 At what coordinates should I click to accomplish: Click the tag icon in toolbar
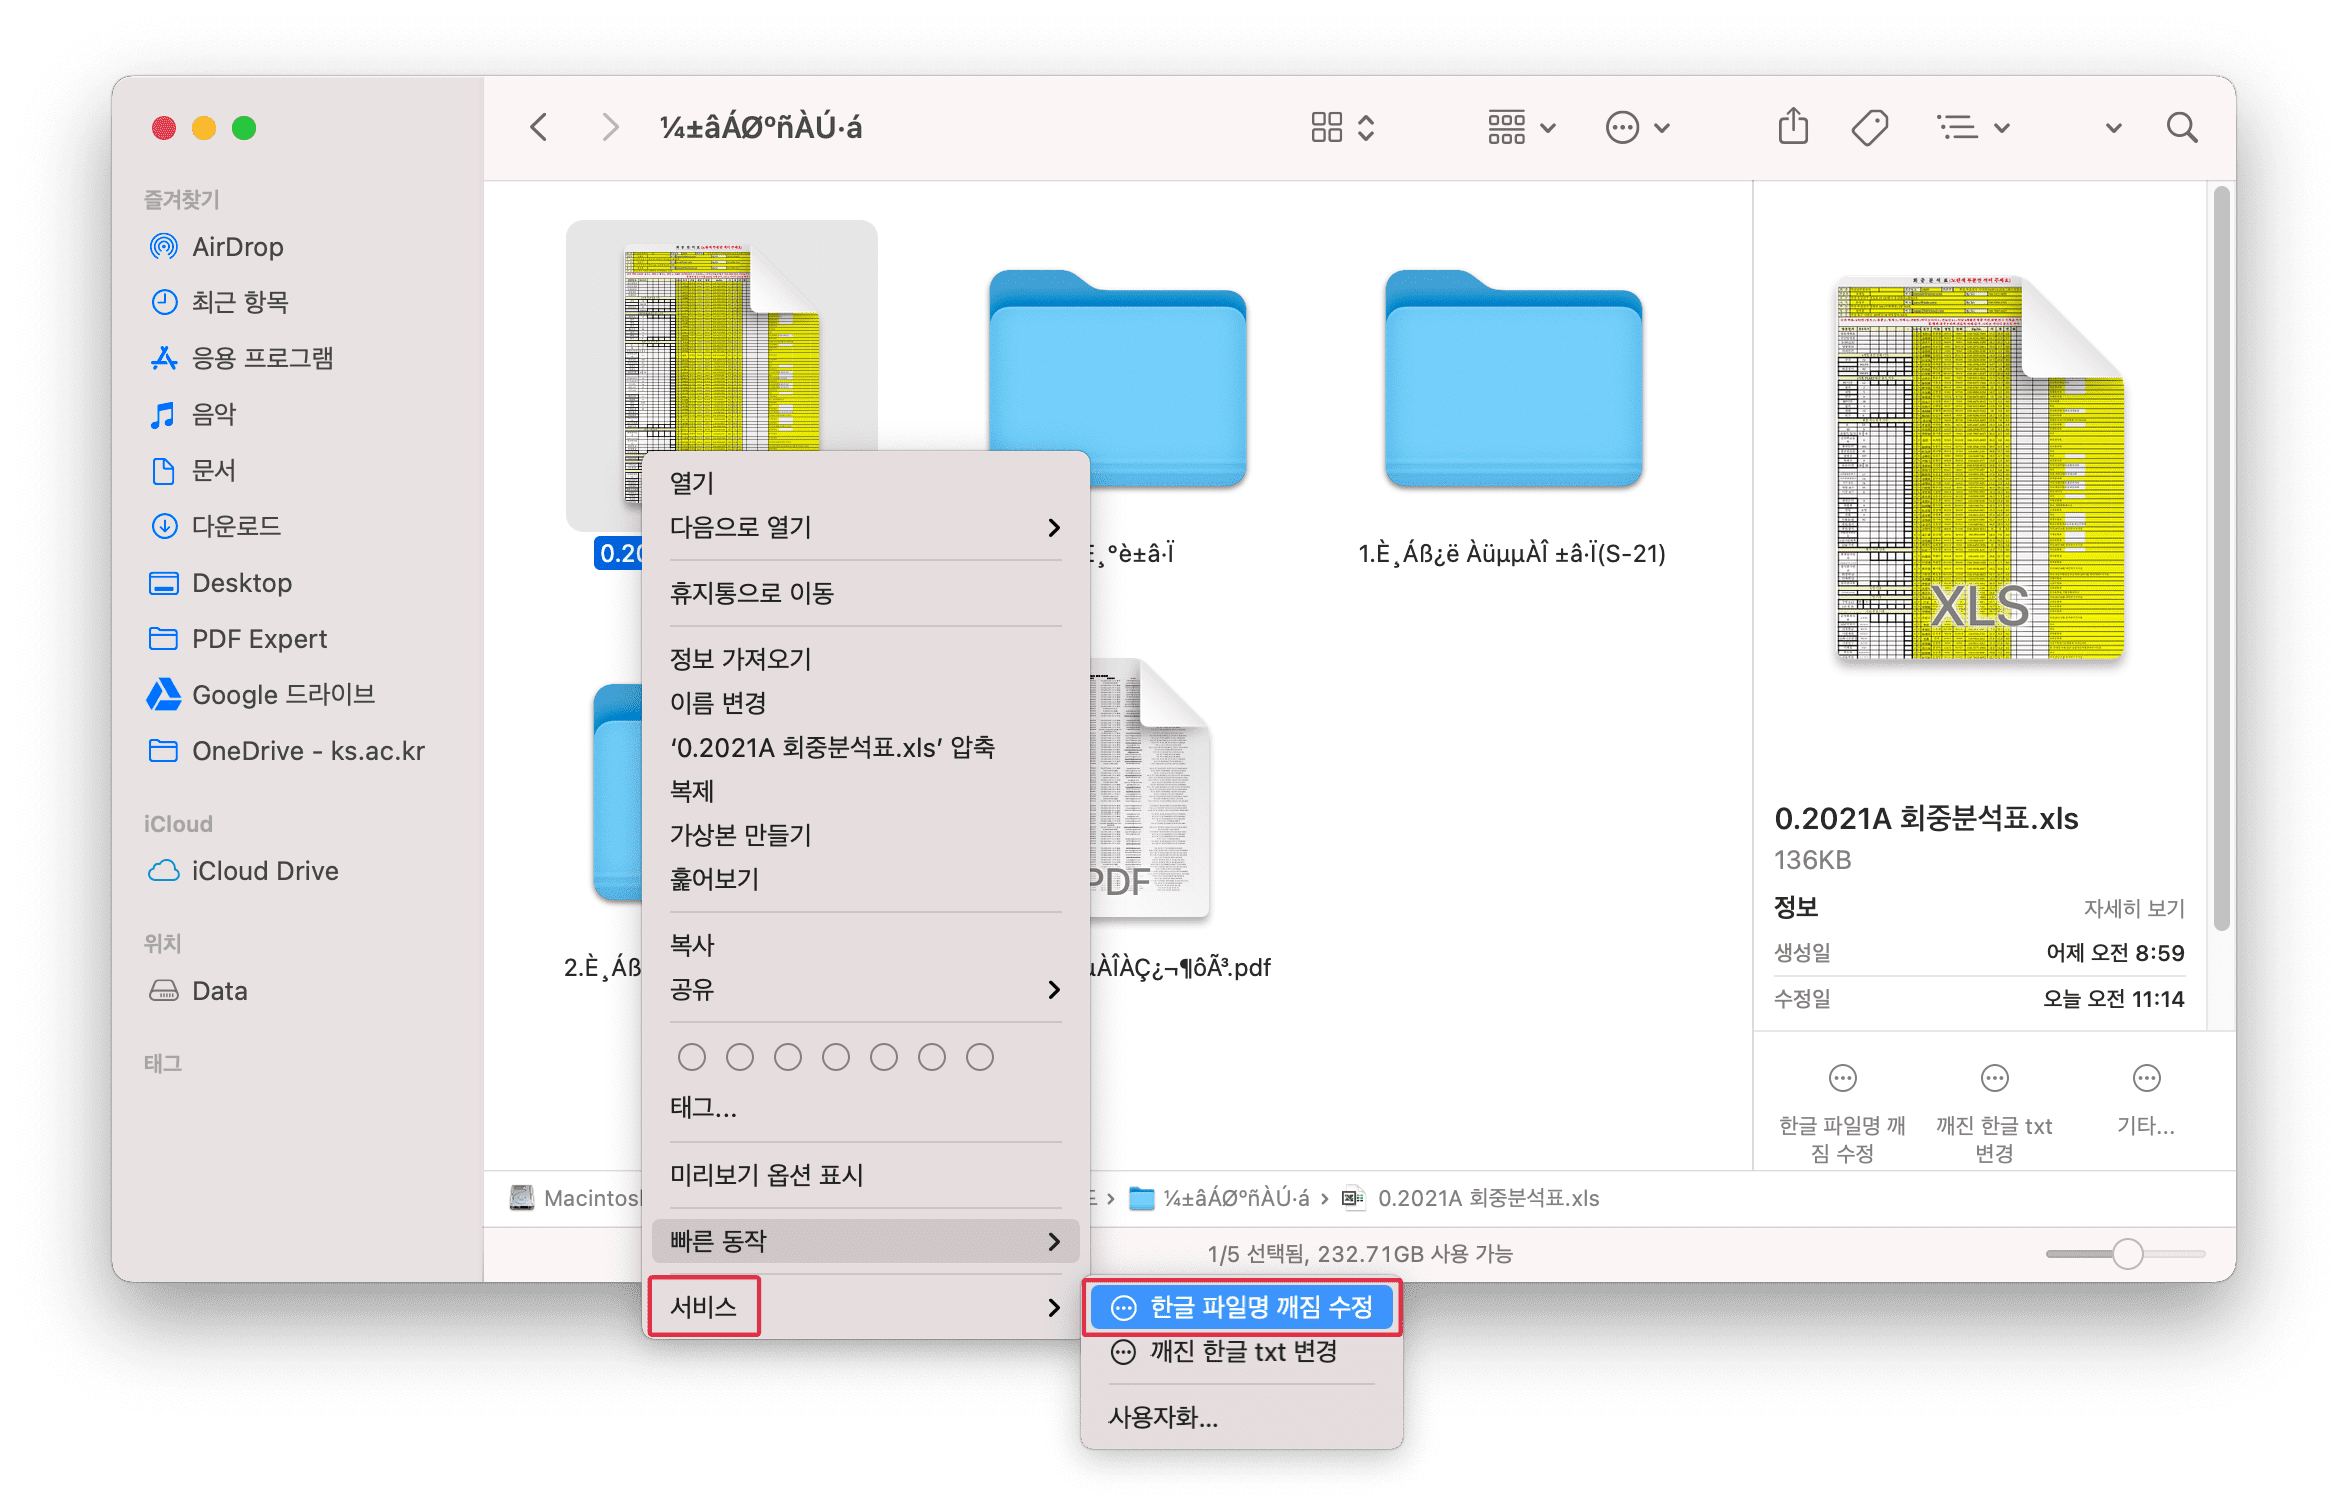click(1869, 128)
